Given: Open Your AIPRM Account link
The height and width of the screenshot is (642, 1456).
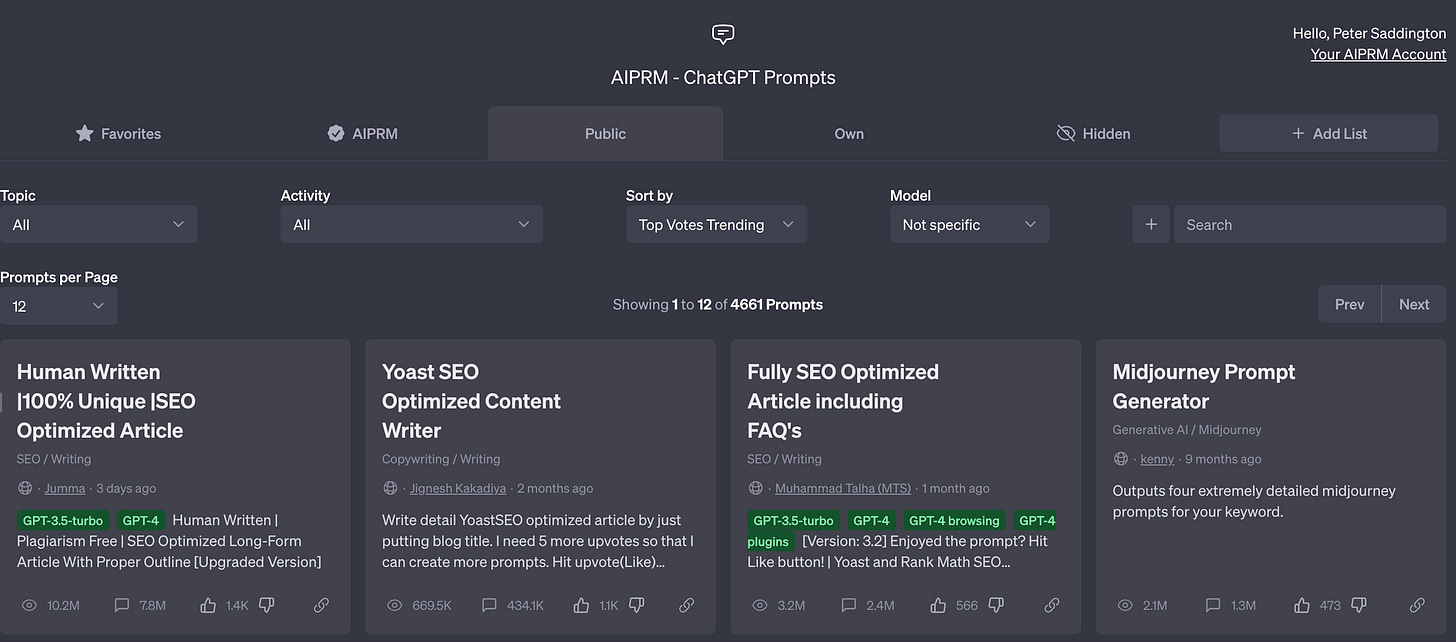Looking at the screenshot, I should coord(1378,54).
